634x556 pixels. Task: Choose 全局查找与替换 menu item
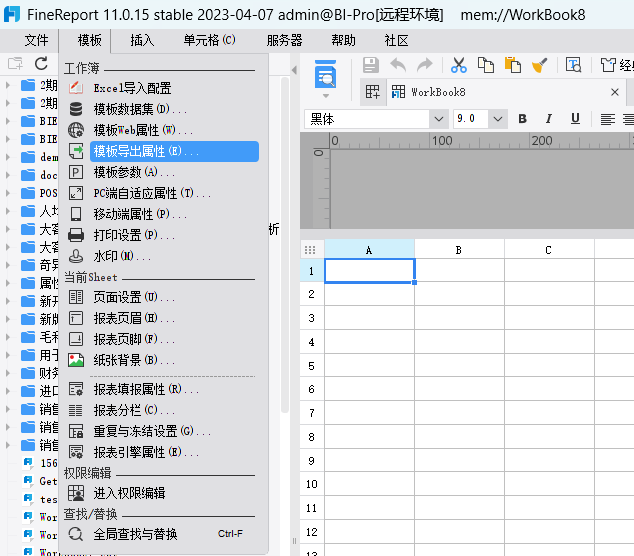[x=163, y=535]
